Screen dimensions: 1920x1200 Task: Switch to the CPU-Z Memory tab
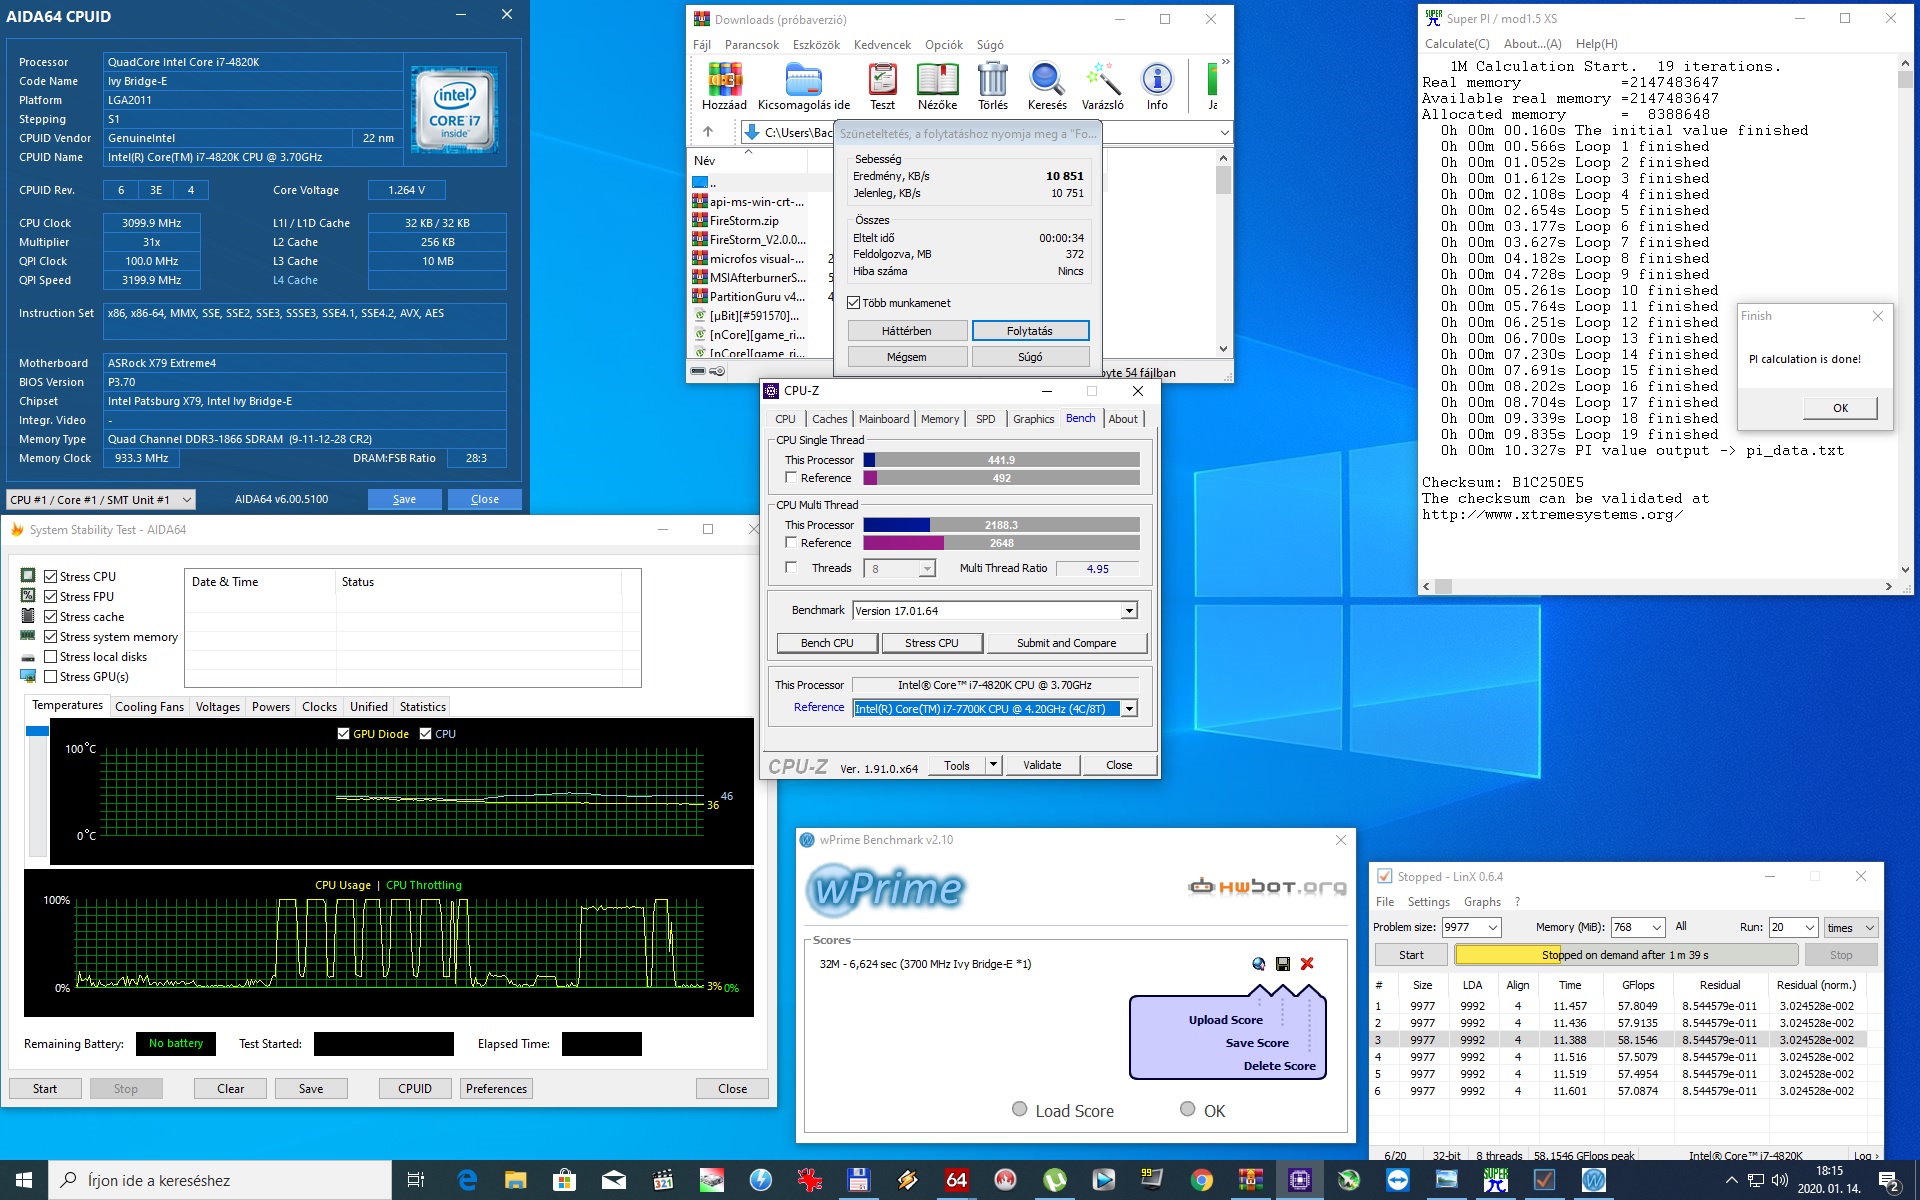[939, 419]
